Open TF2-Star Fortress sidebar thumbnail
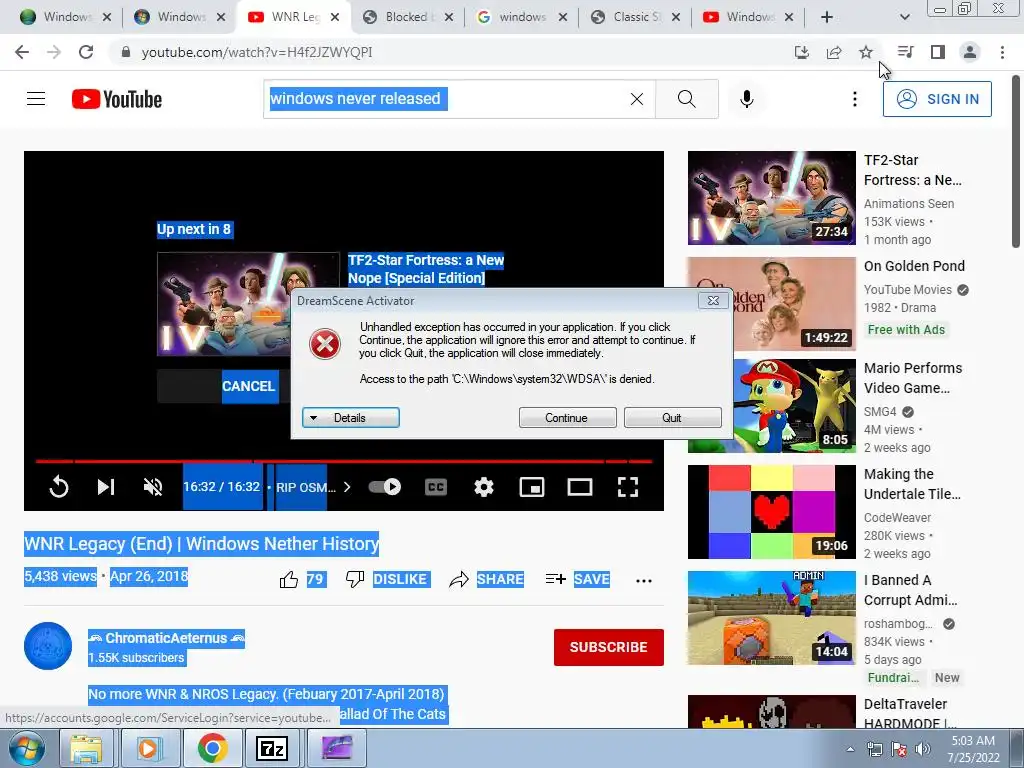1024x768 pixels. tap(771, 198)
